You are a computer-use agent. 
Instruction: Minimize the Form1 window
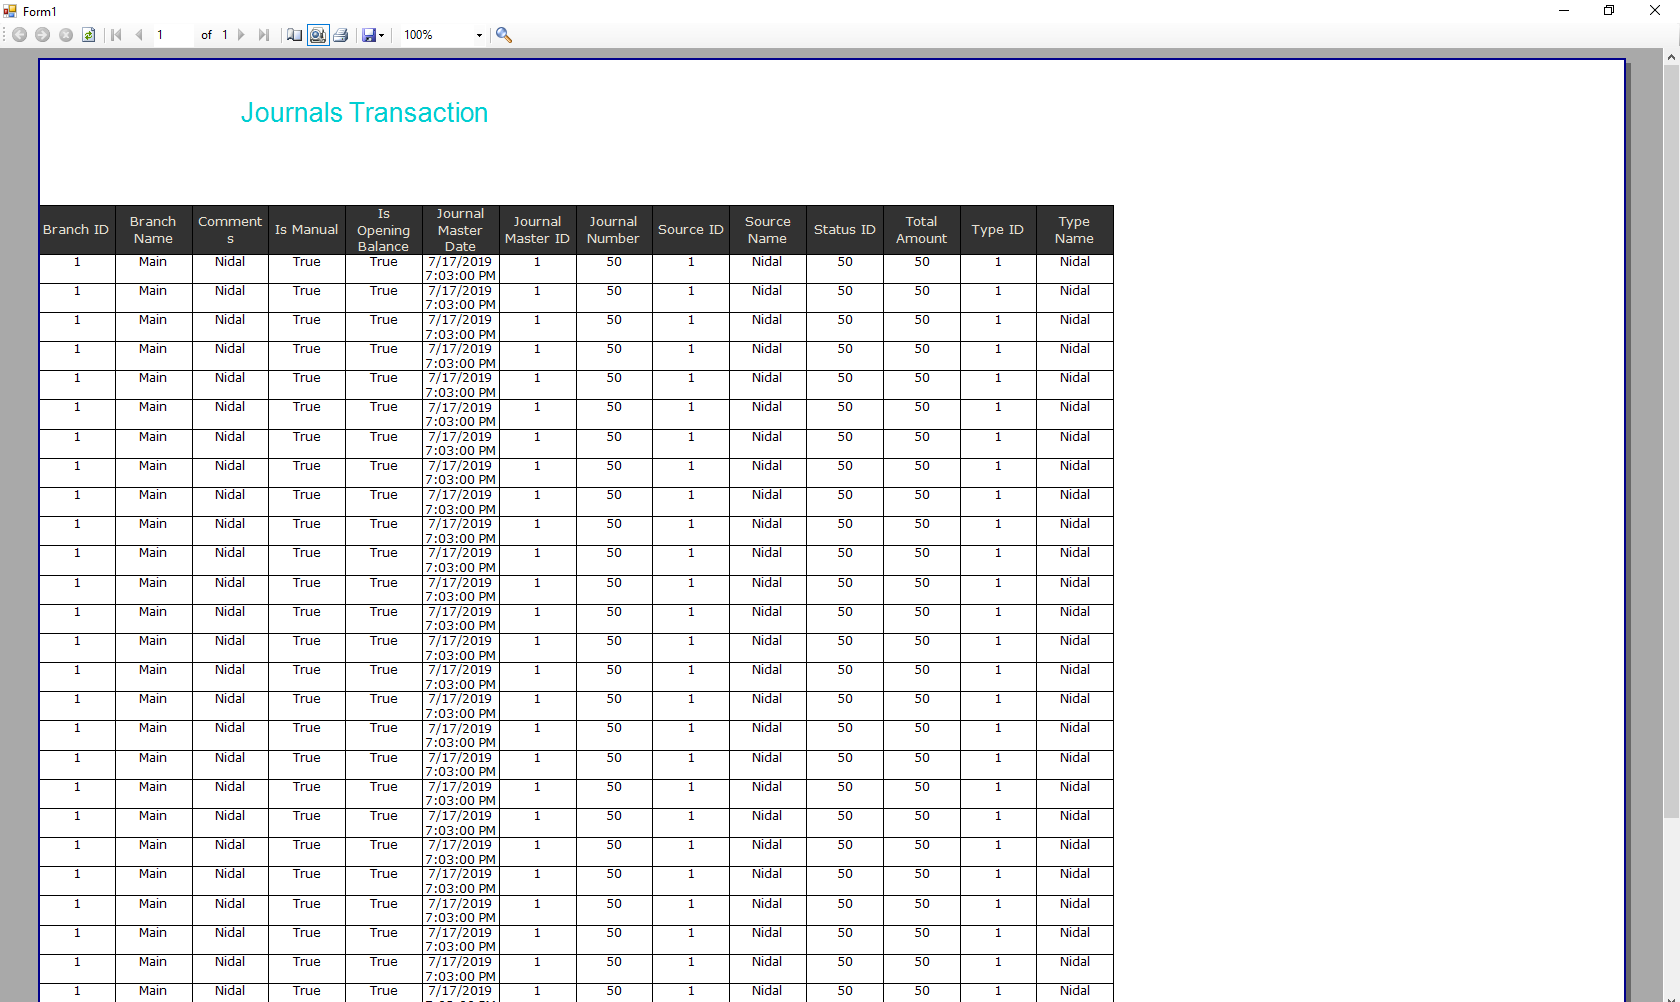[1564, 11]
